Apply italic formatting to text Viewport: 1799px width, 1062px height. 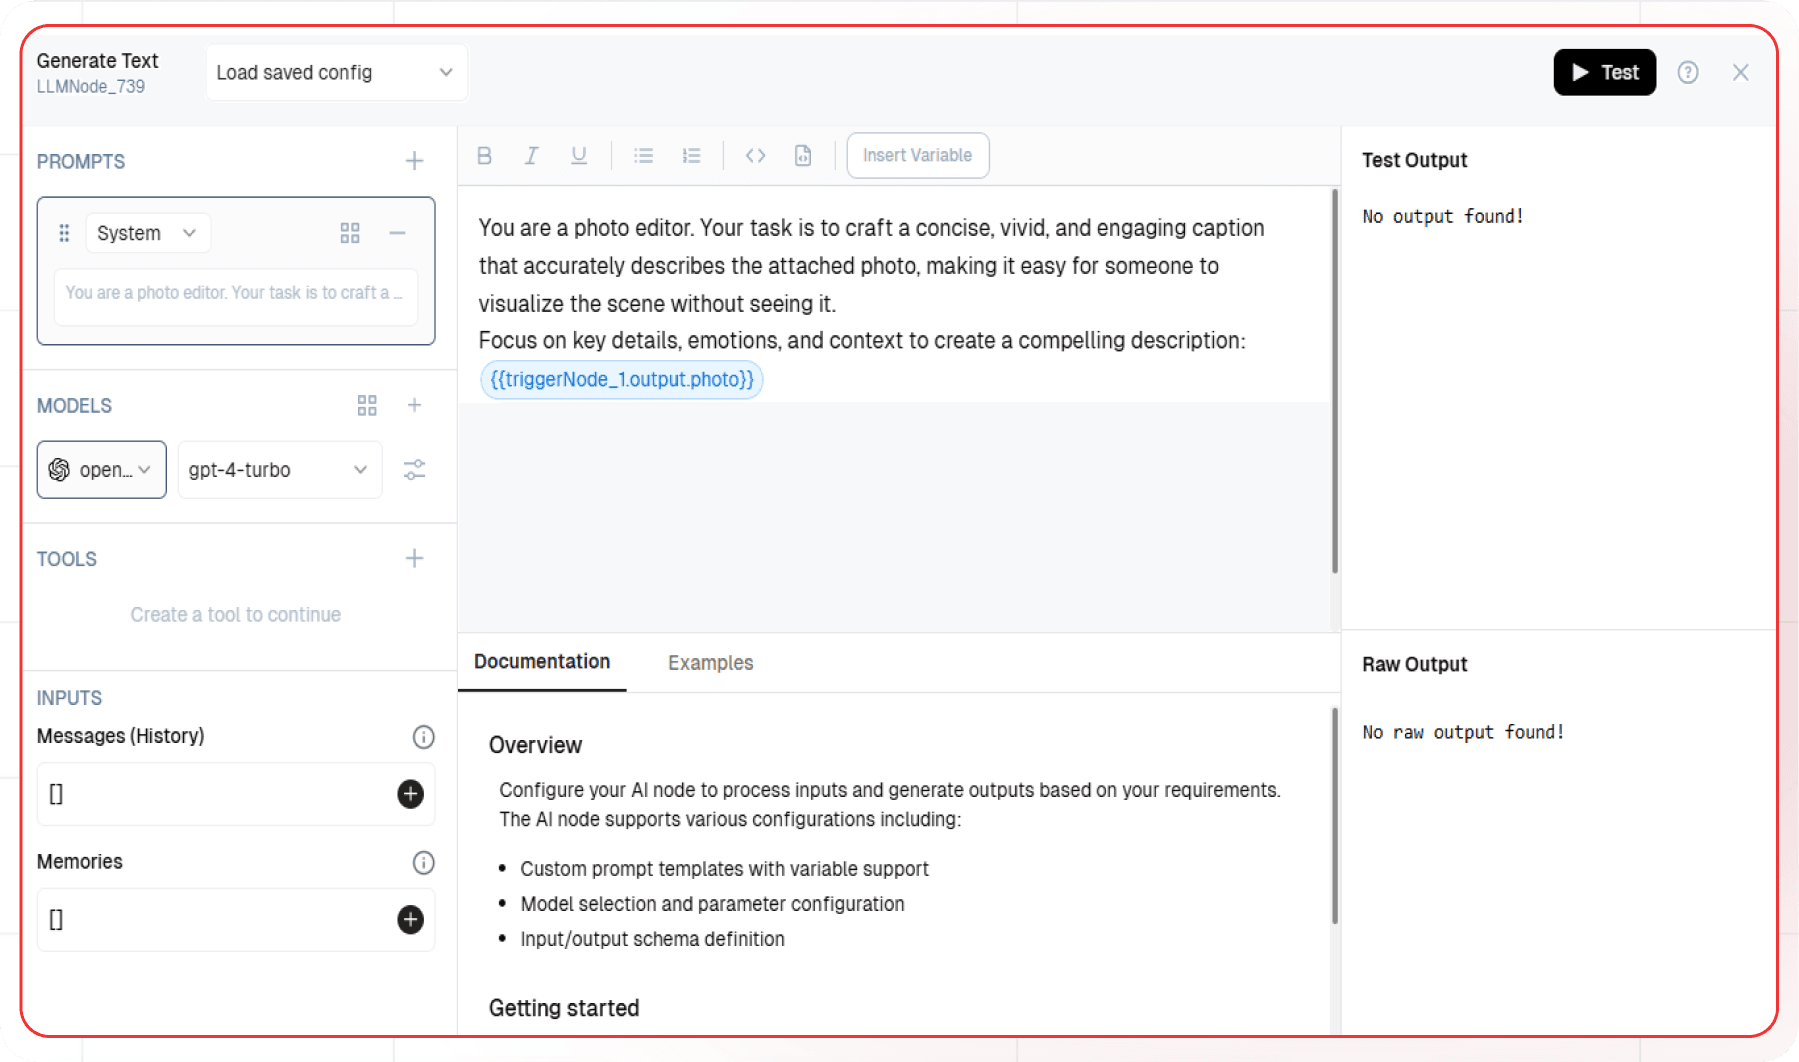click(x=531, y=155)
